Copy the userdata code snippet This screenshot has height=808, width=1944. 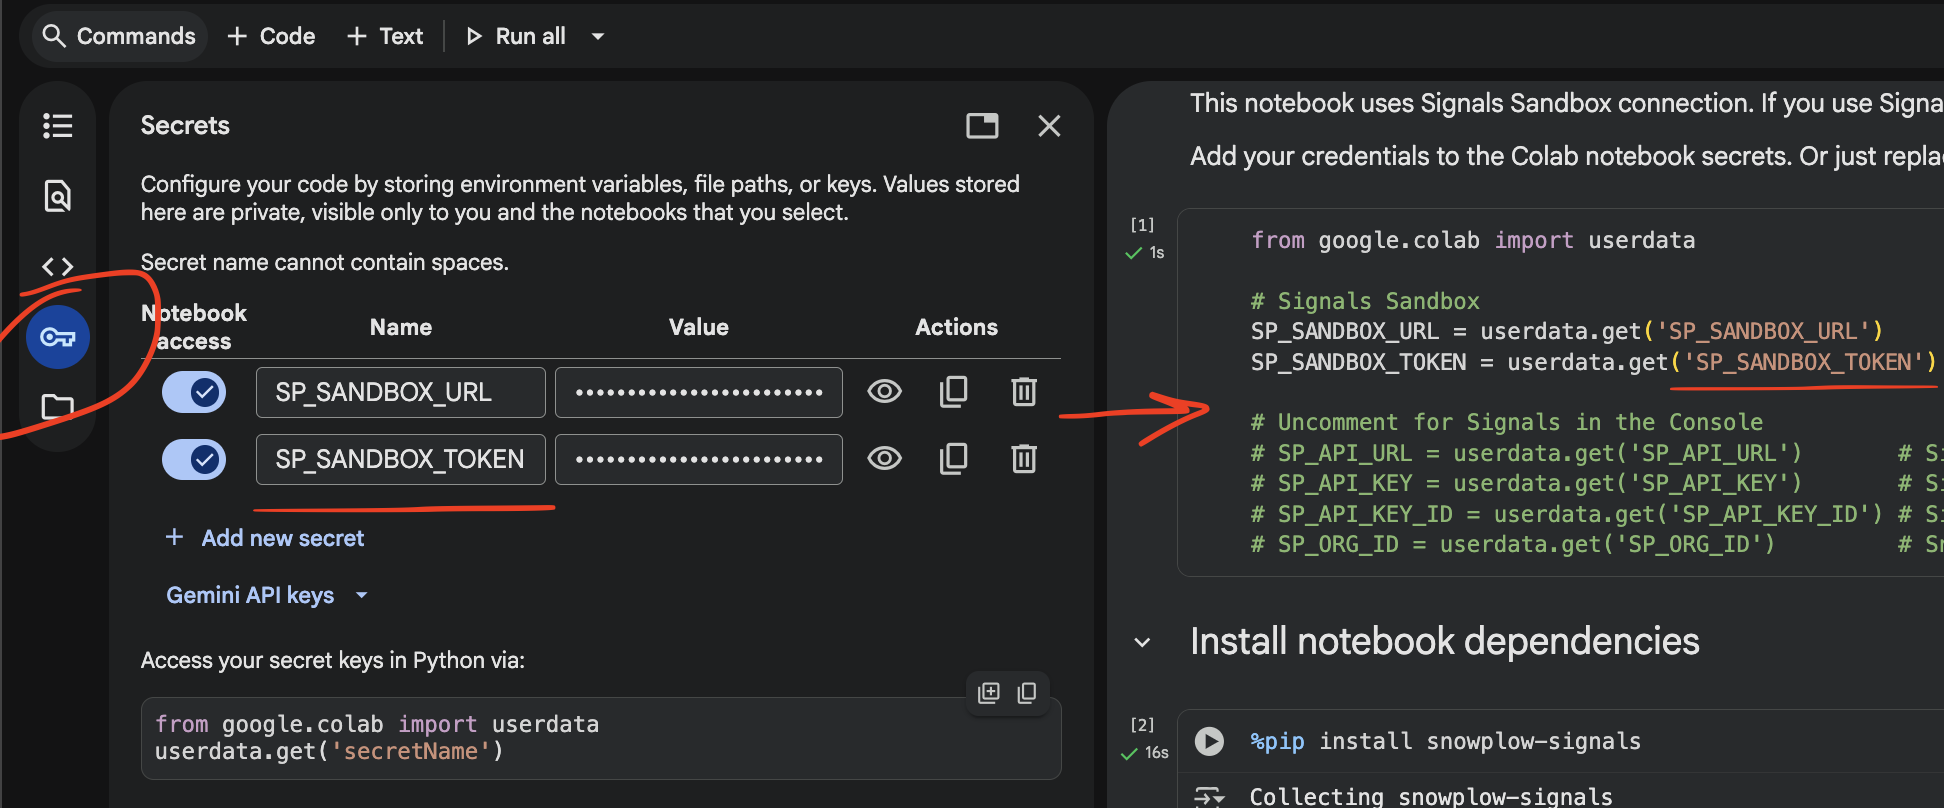1027,693
